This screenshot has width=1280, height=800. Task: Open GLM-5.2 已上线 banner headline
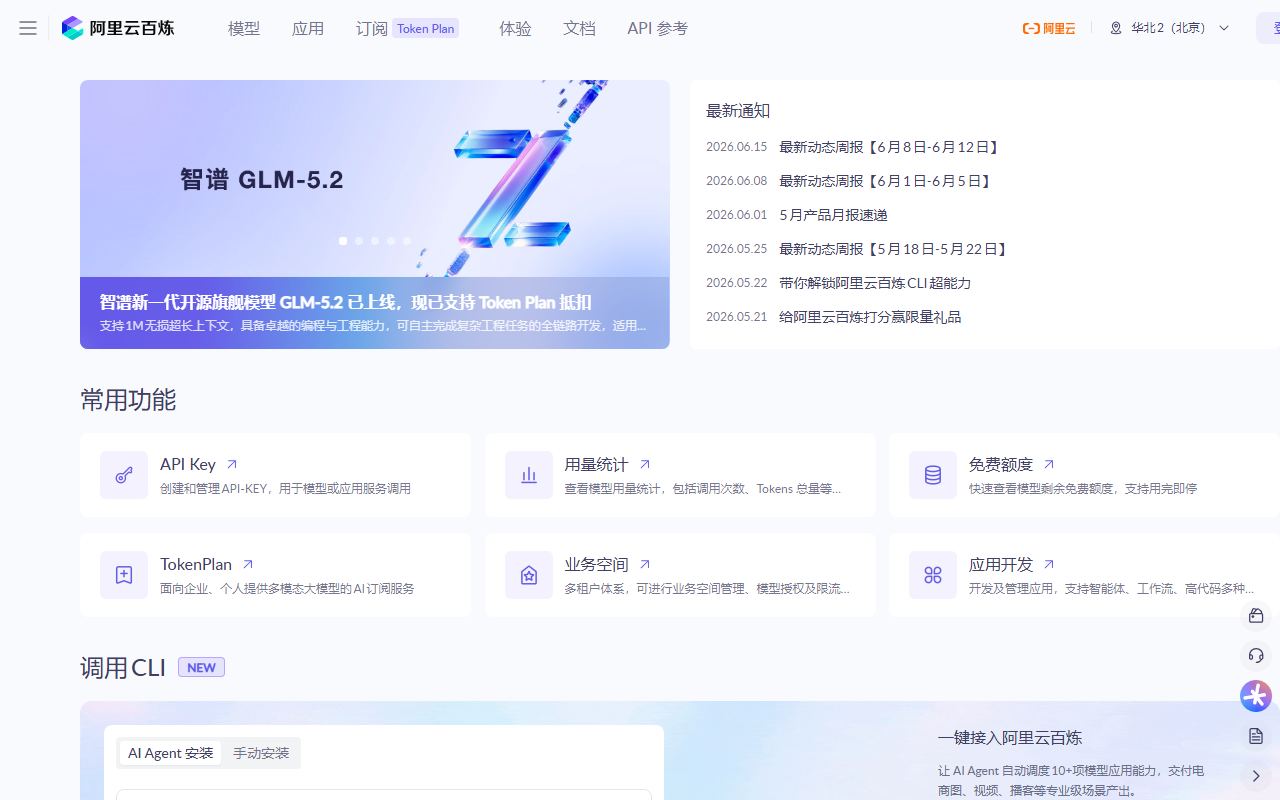click(x=346, y=302)
